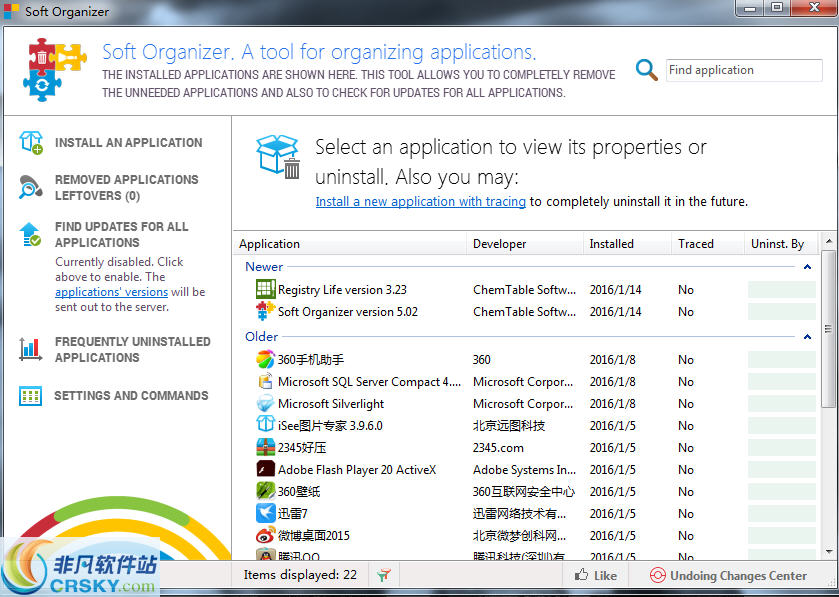The width and height of the screenshot is (839, 597).
Task: Click inside the Find application search field
Action: [744, 70]
